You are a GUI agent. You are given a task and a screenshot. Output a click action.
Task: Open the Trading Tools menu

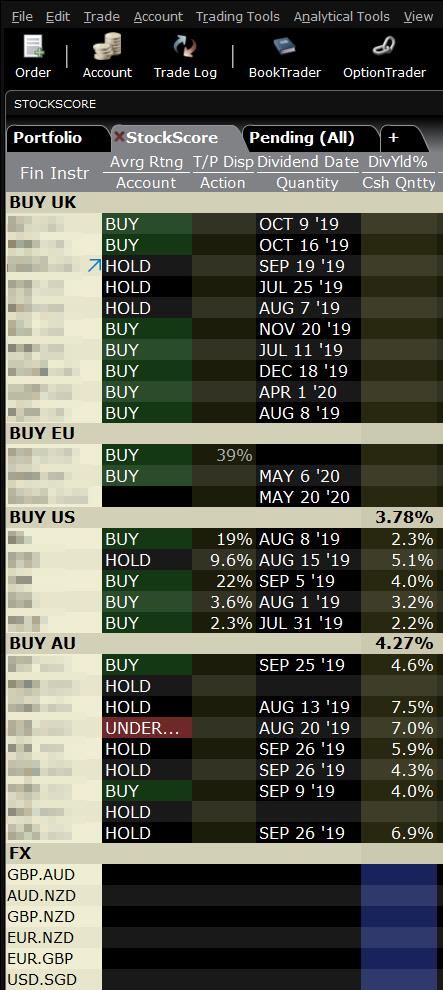[237, 16]
